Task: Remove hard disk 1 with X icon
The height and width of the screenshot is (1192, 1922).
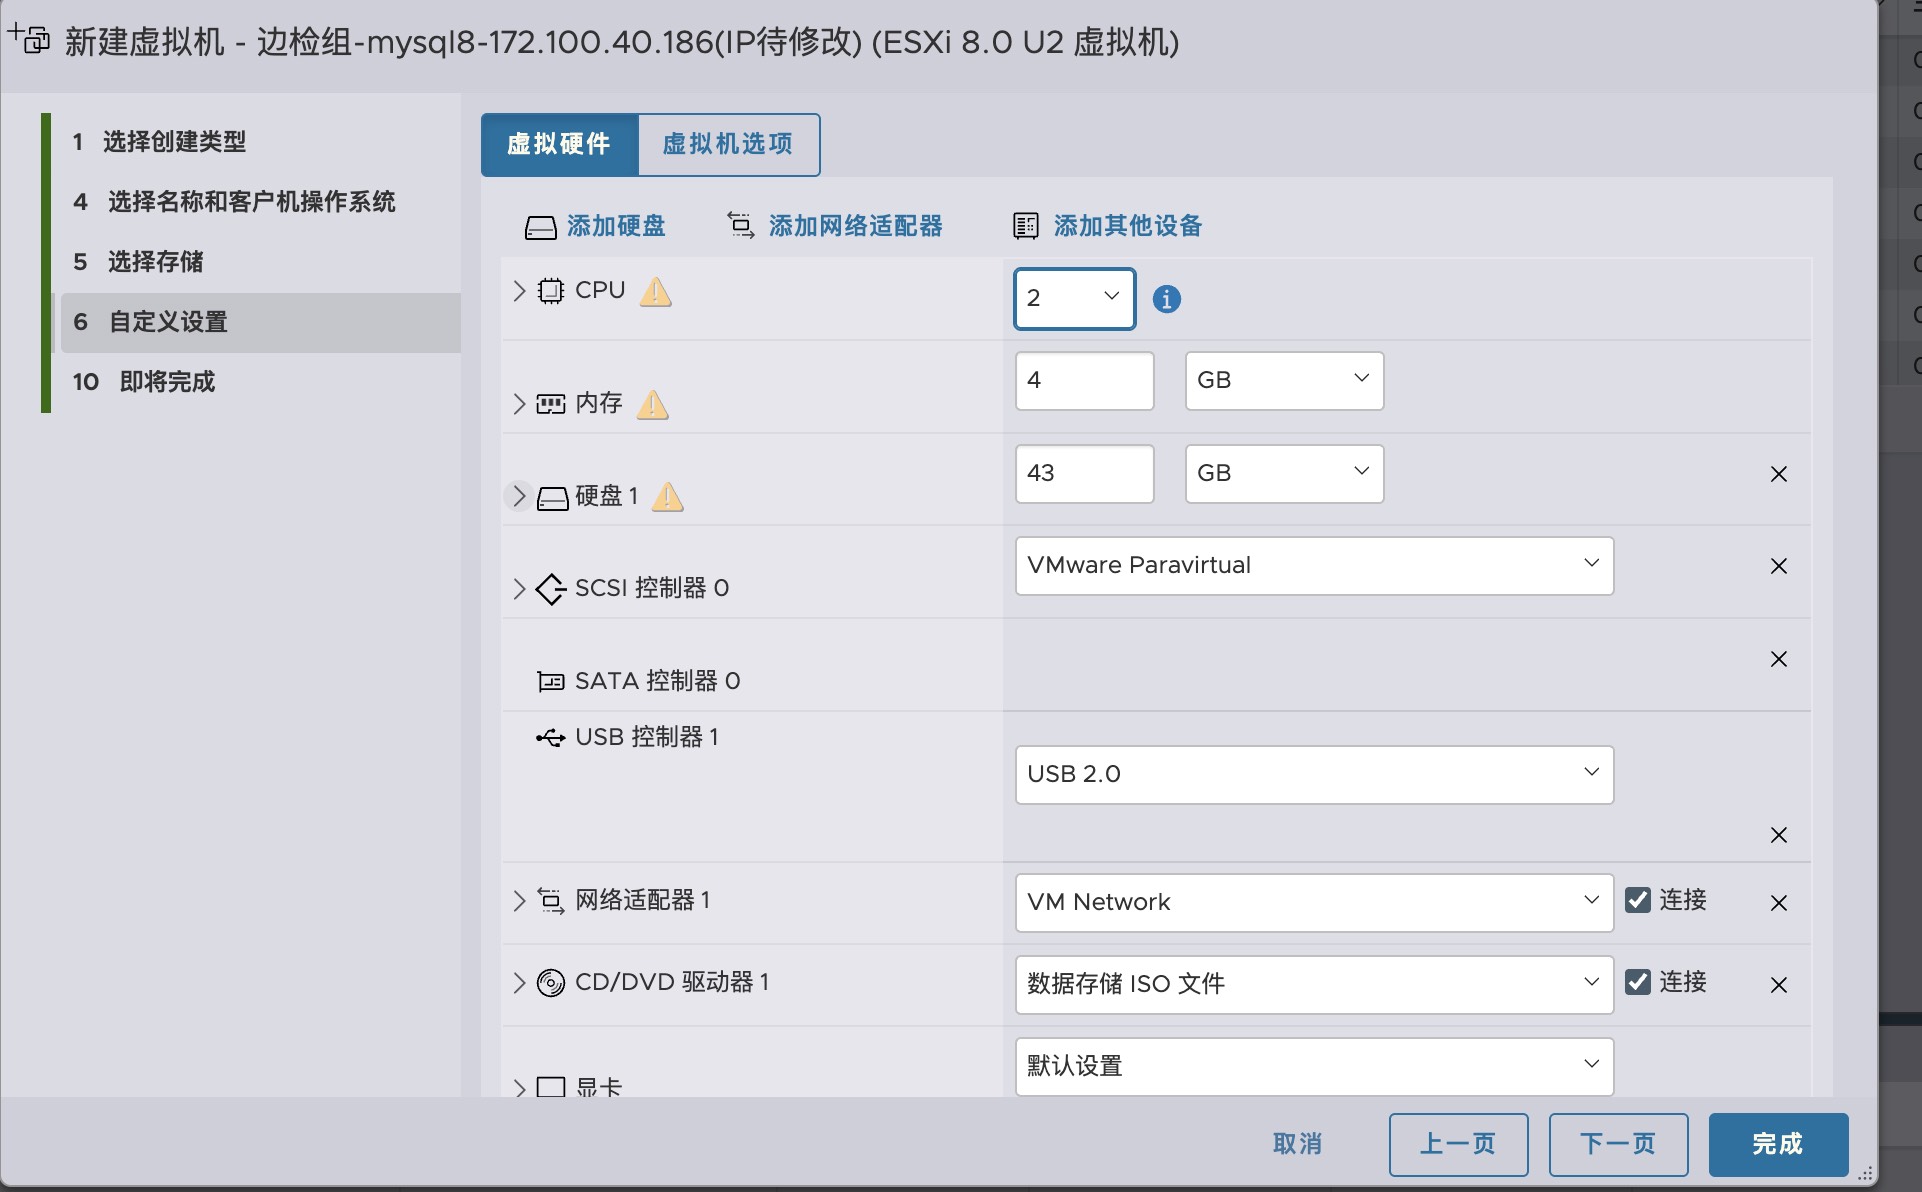Action: click(1778, 474)
